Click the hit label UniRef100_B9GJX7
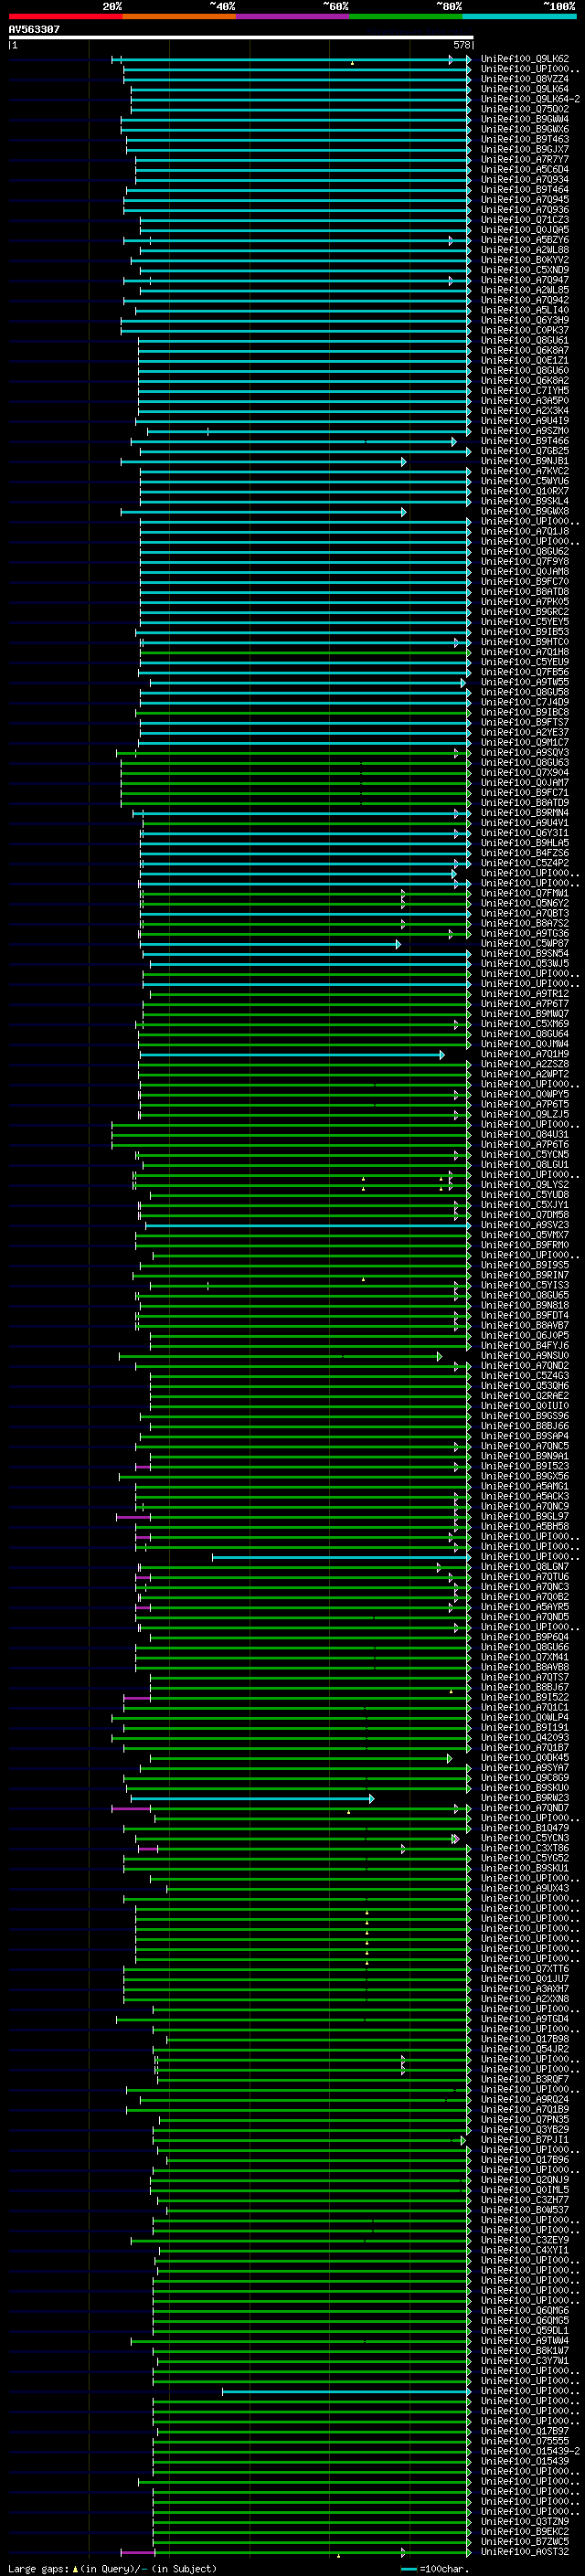This screenshot has width=585, height=2576. (x=525, y=150)
